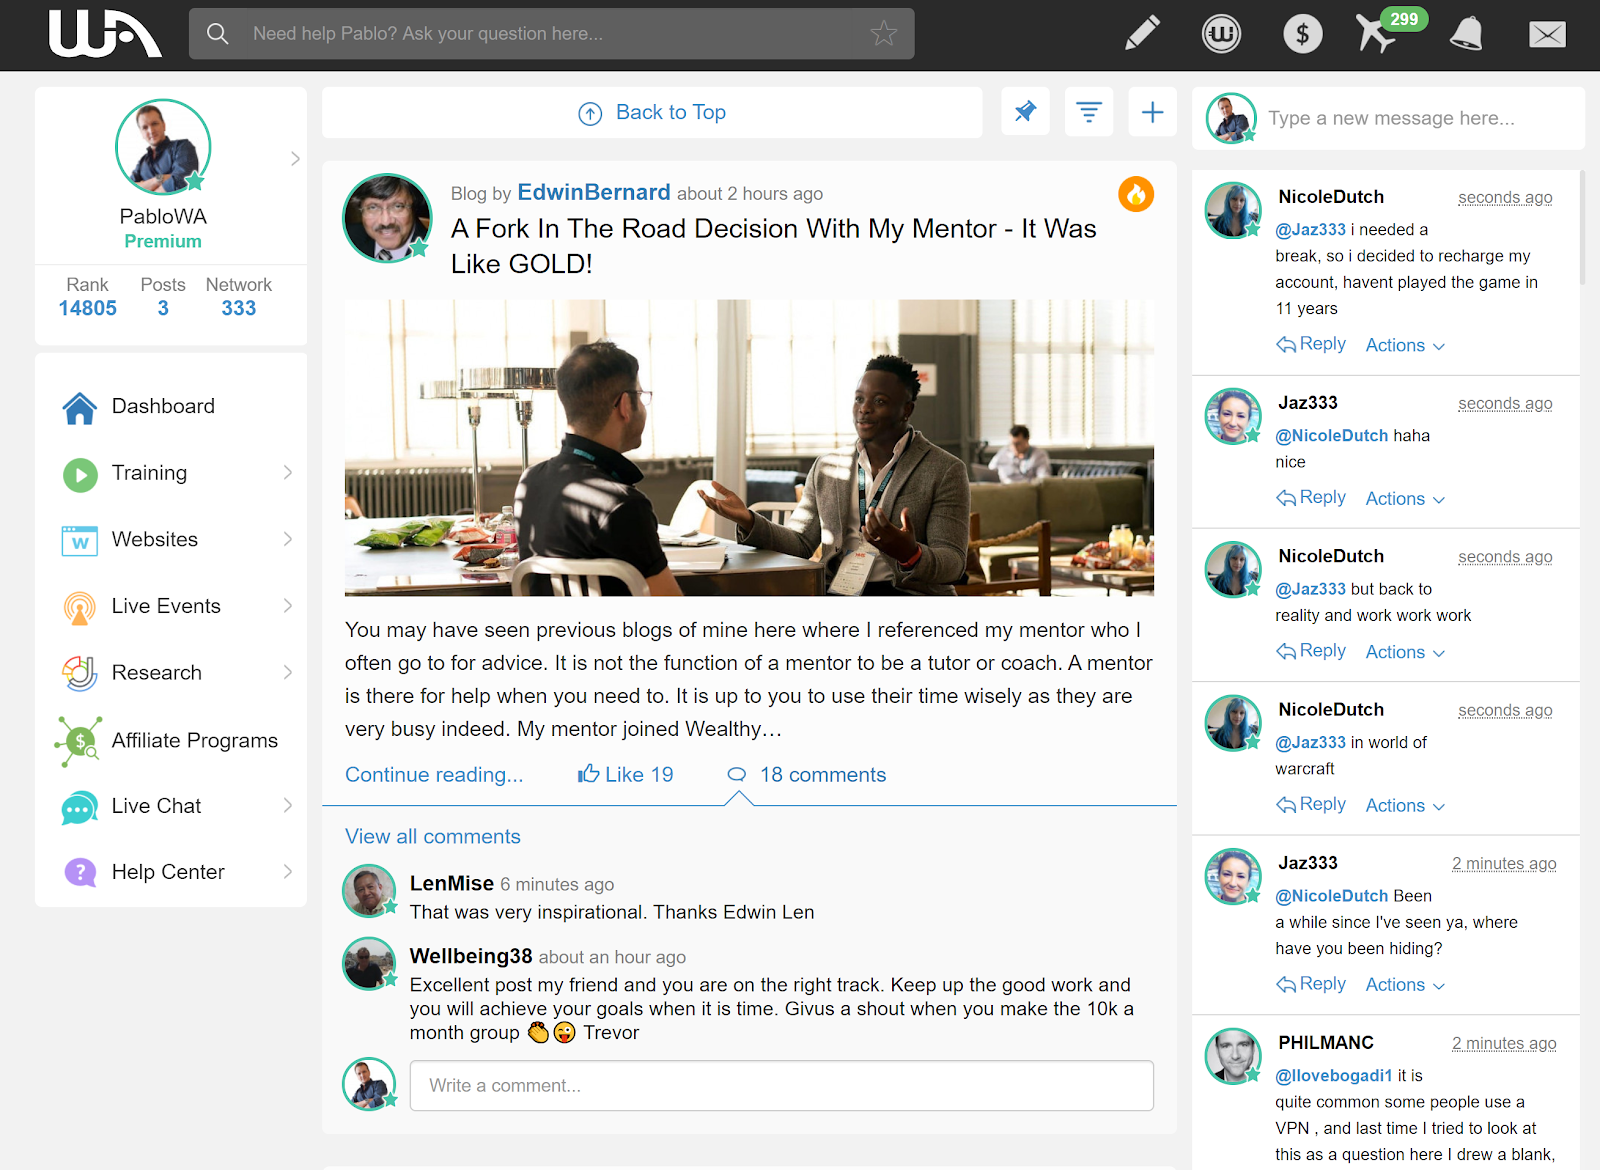Click the View all comments link
The width and height of the screenshot is (1600, 1170).
[433, 836]
